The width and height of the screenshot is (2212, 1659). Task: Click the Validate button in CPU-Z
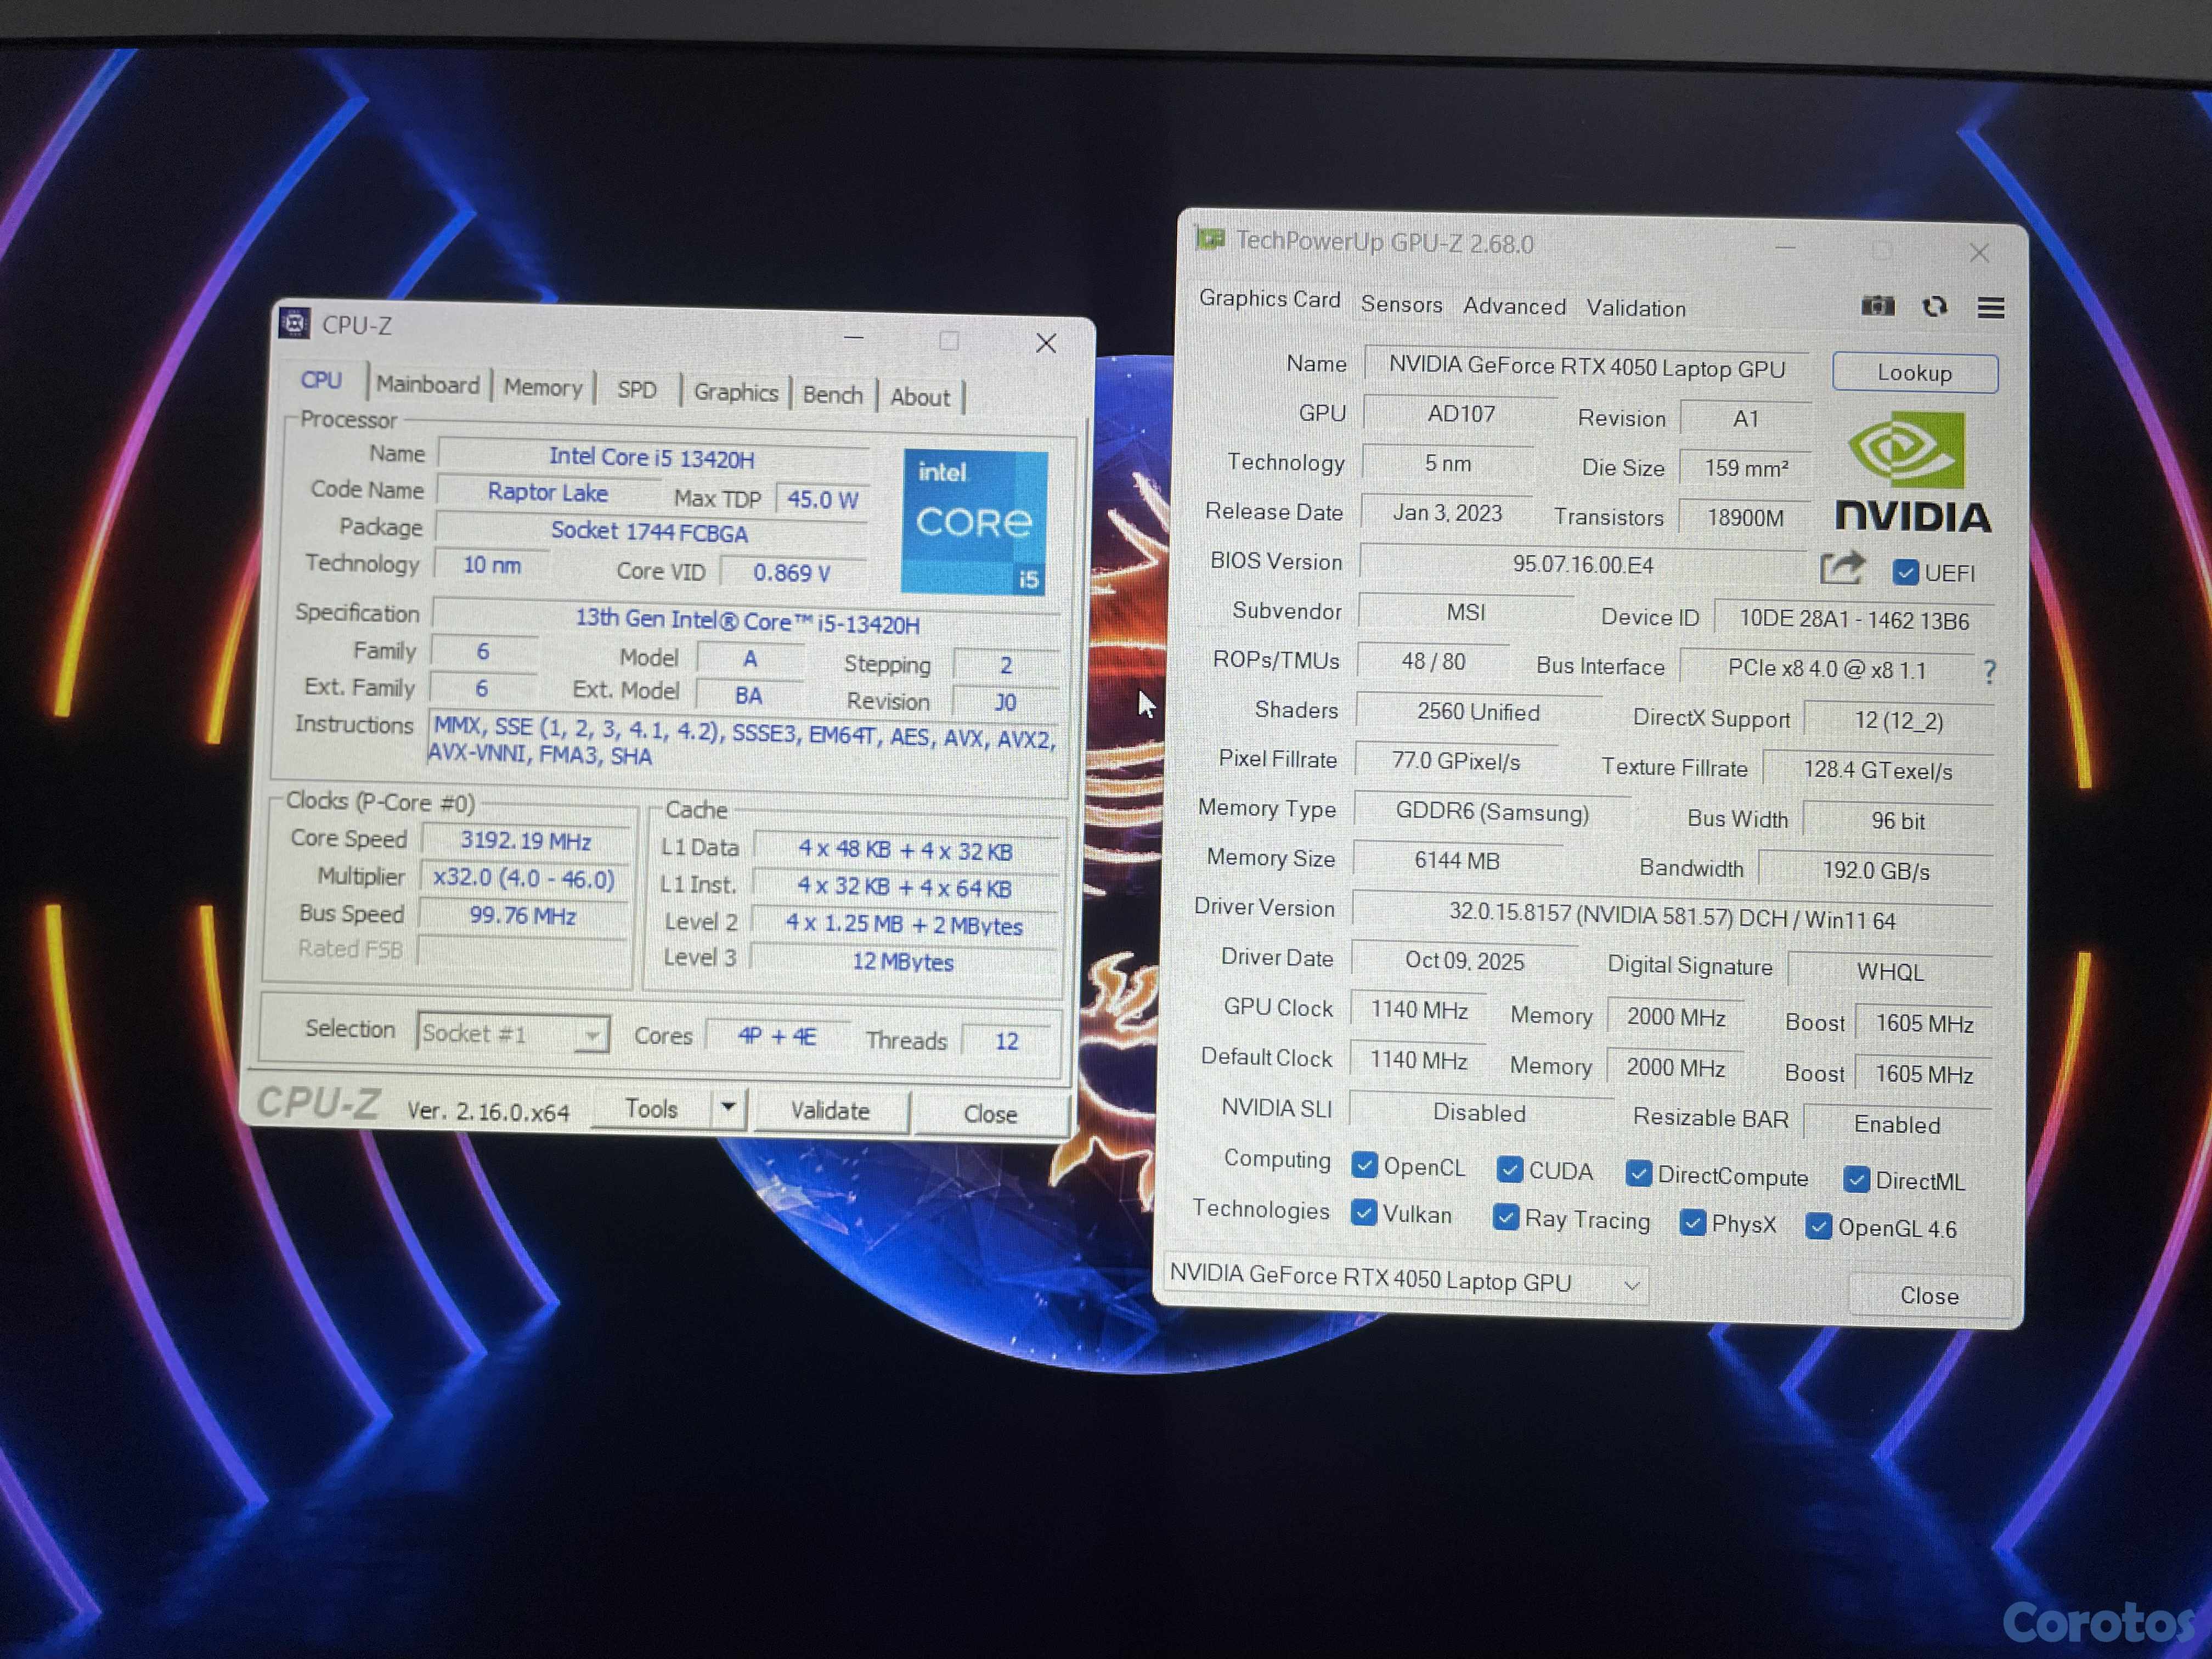[x=831, y=1111]
